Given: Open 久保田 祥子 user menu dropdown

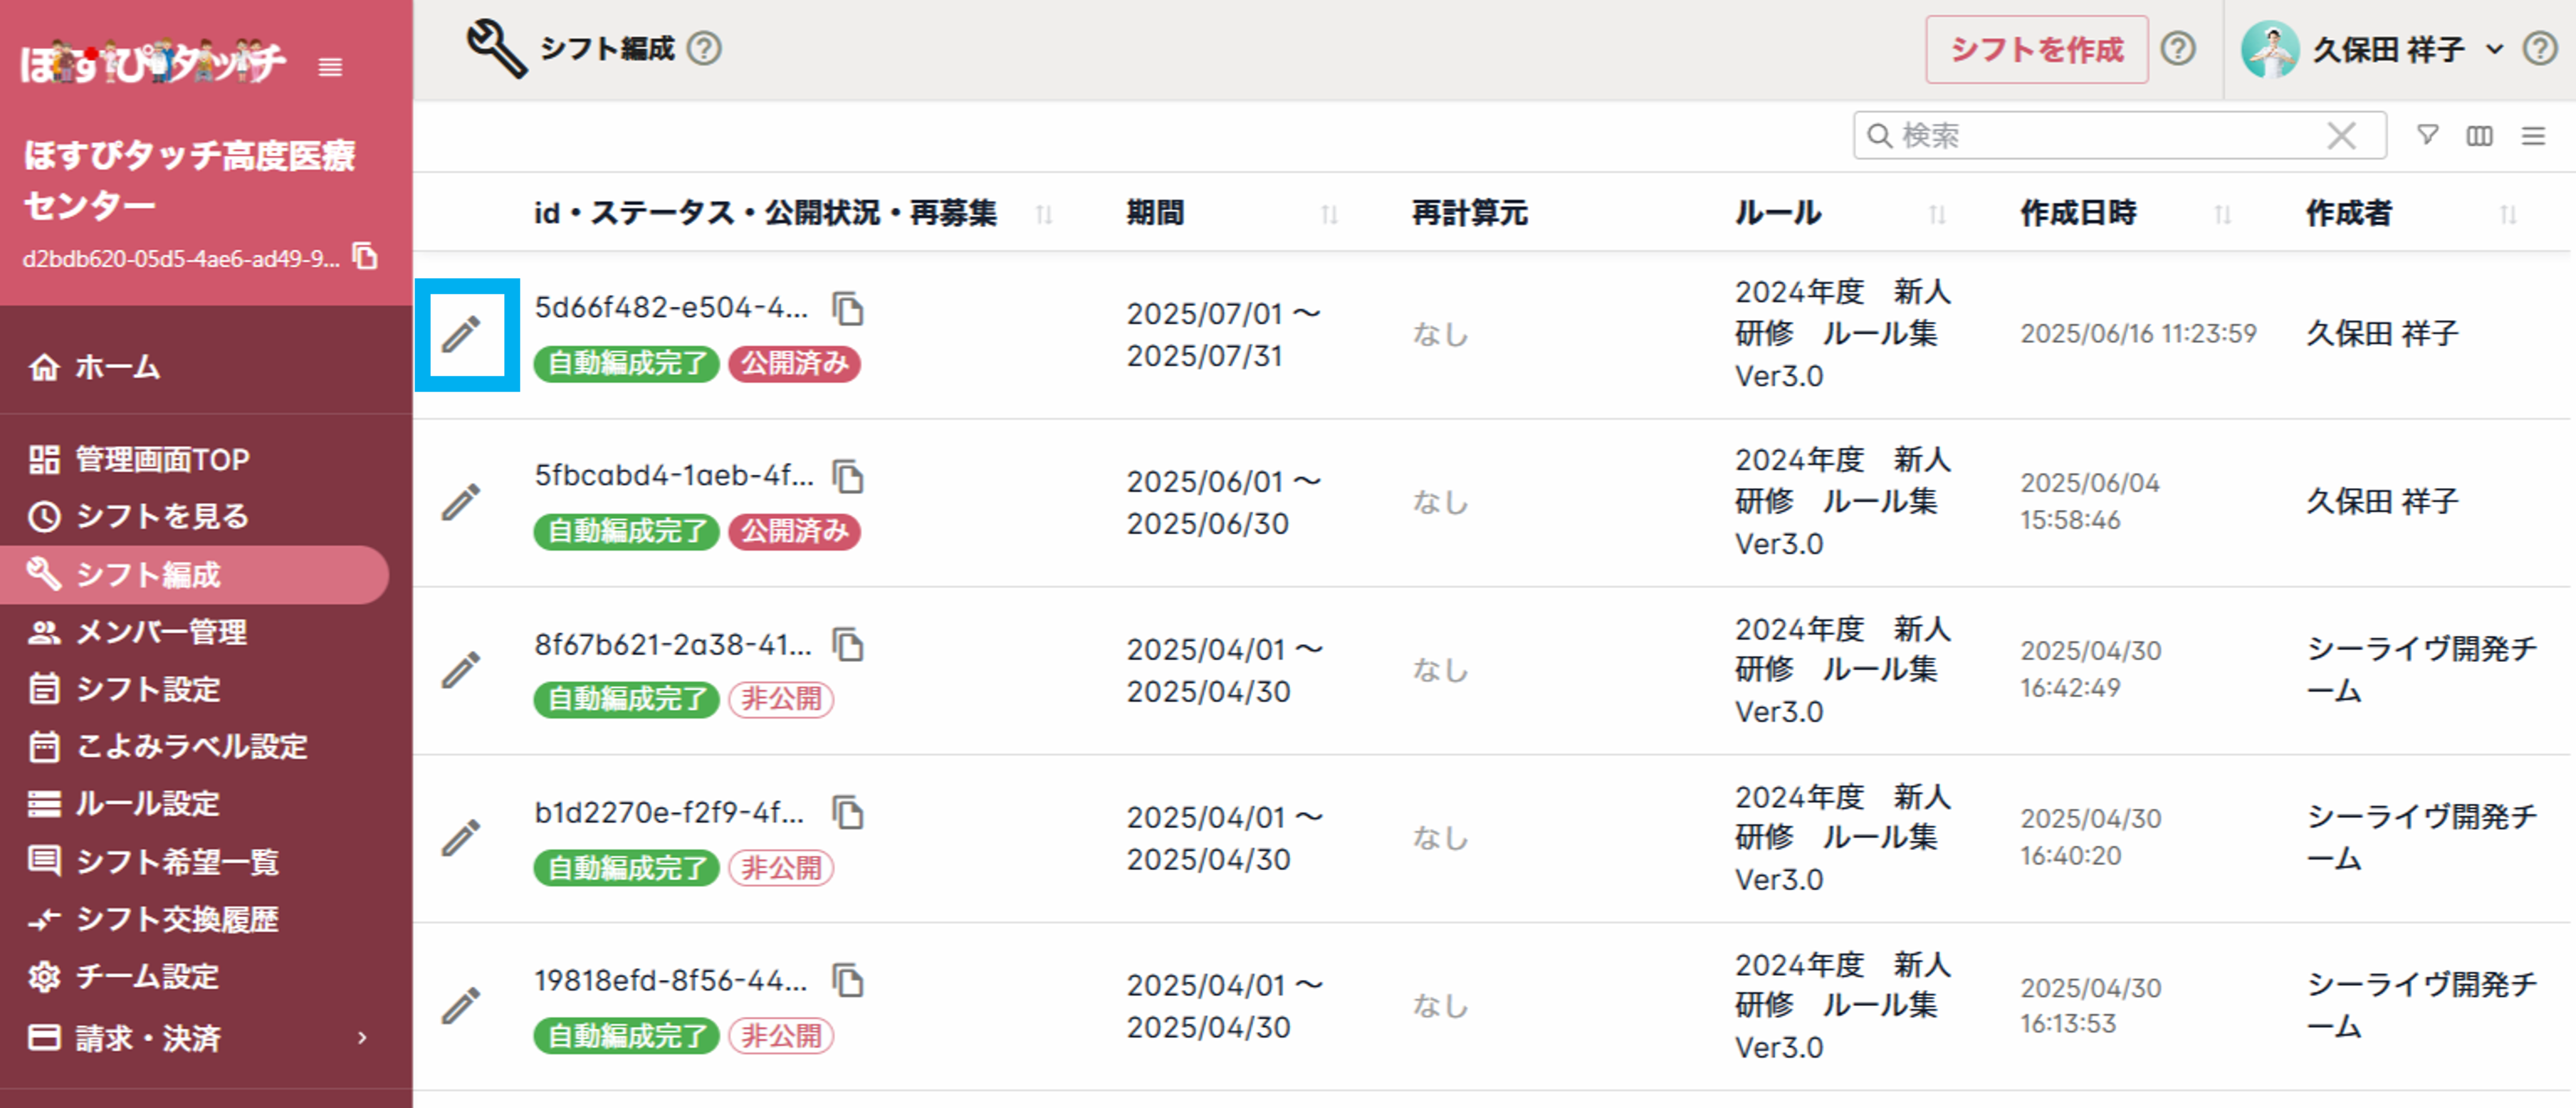Looking at the screenshot, I should (2387, 49).
